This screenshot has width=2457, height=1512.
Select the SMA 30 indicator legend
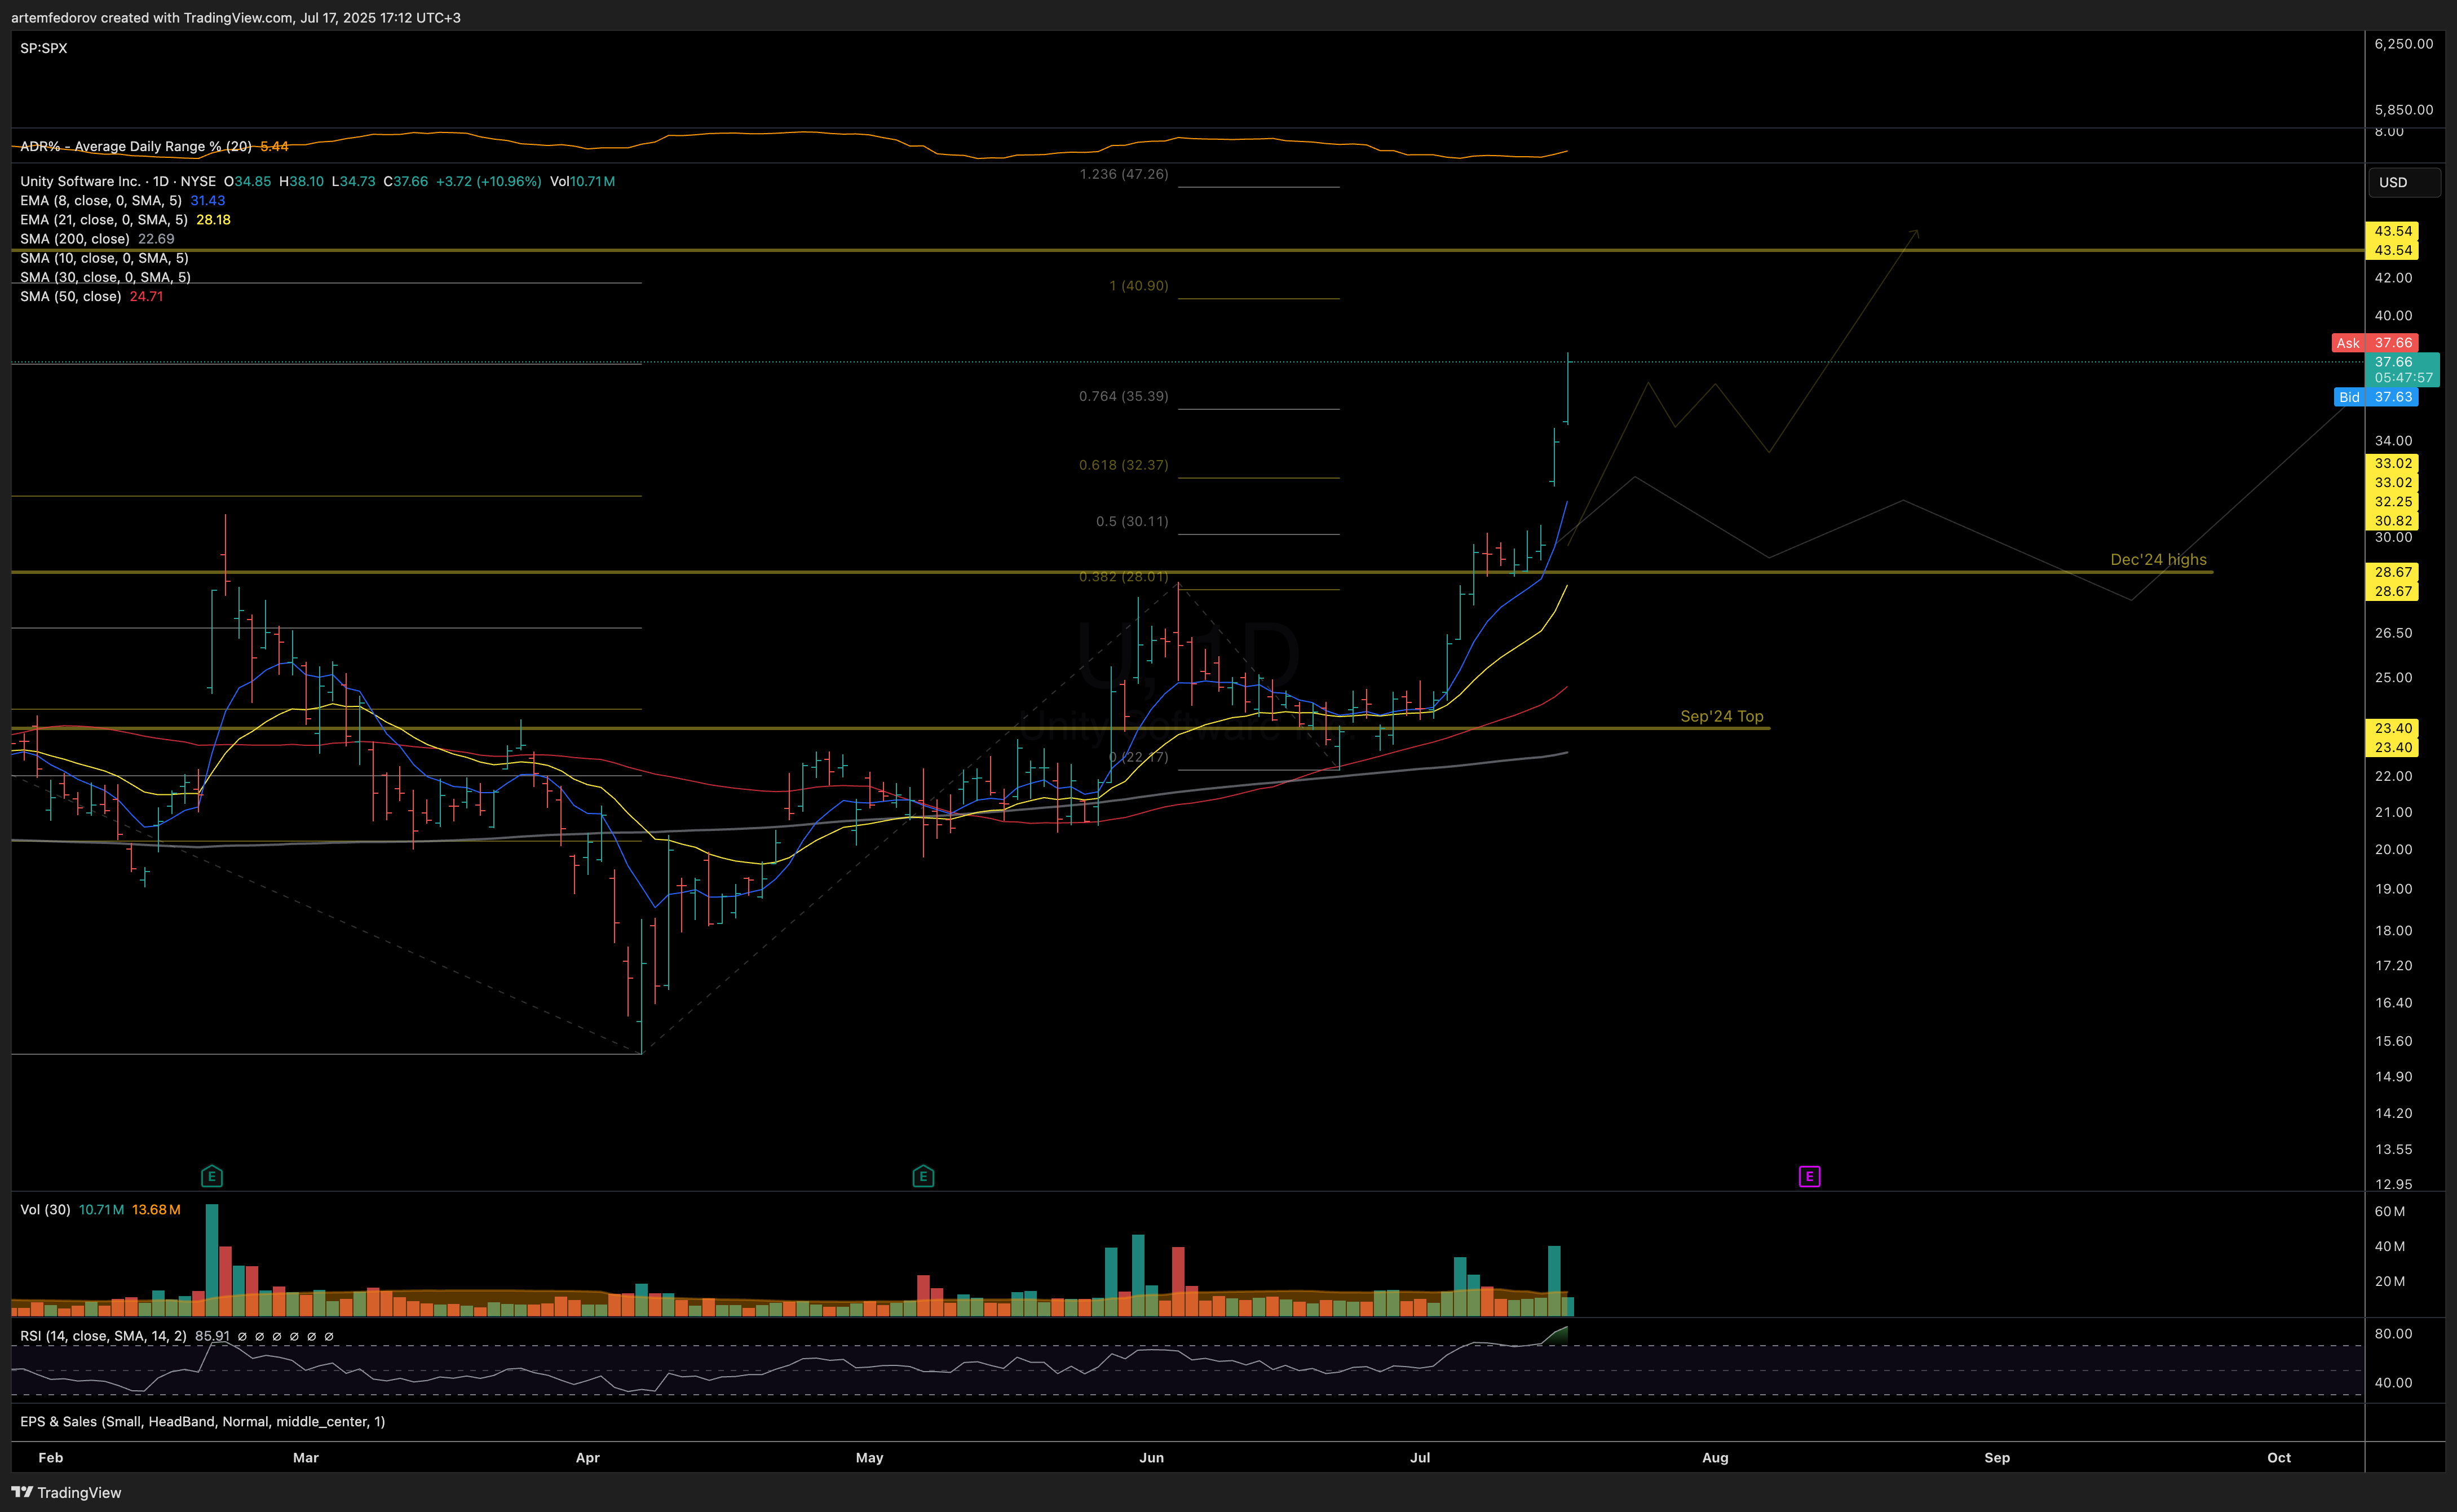pyautogui.click(x=105, y=277)
